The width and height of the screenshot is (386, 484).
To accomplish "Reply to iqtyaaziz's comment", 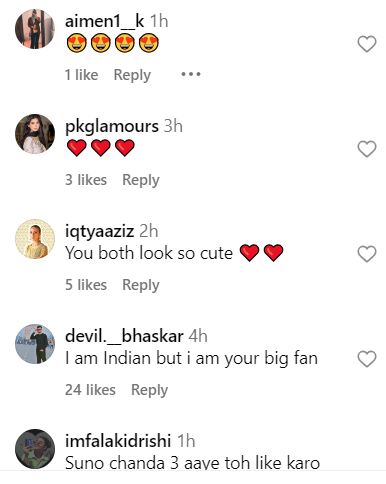I will coord(141,285).
